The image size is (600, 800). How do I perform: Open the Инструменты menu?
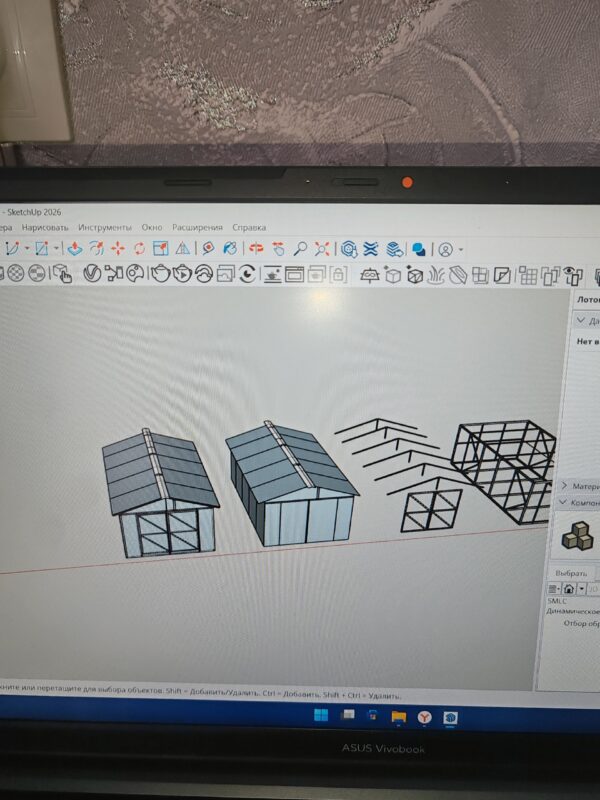[105, 227]
